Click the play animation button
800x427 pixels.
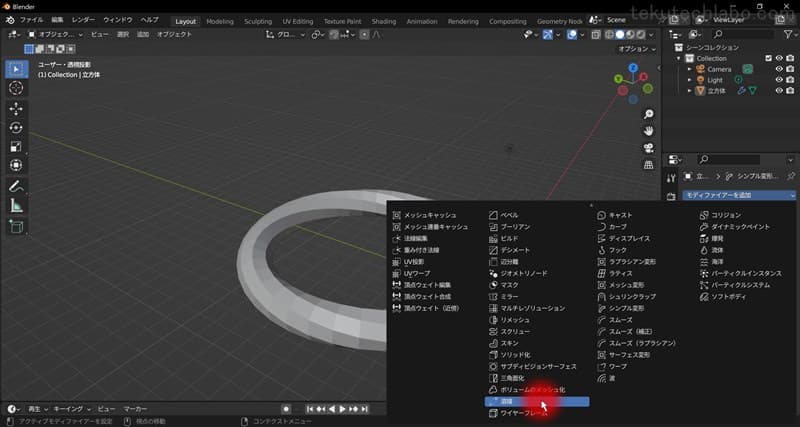(342, 409)
